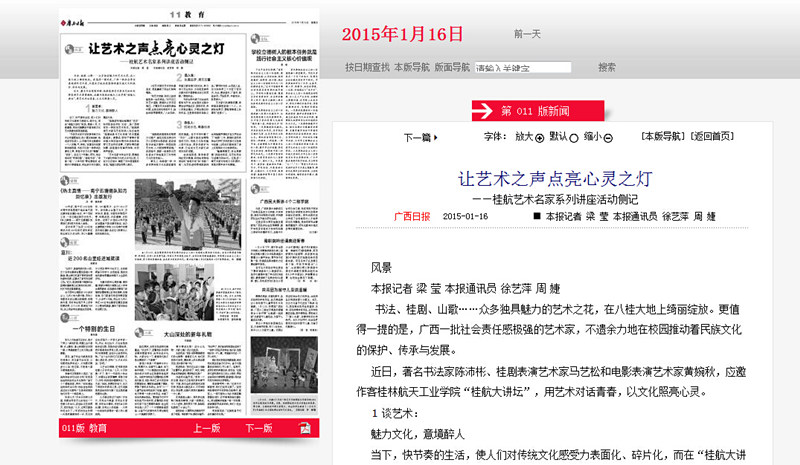Click the default font size circle icon
The height and width of the screenshot is (465, 800).
coord(574,137)
